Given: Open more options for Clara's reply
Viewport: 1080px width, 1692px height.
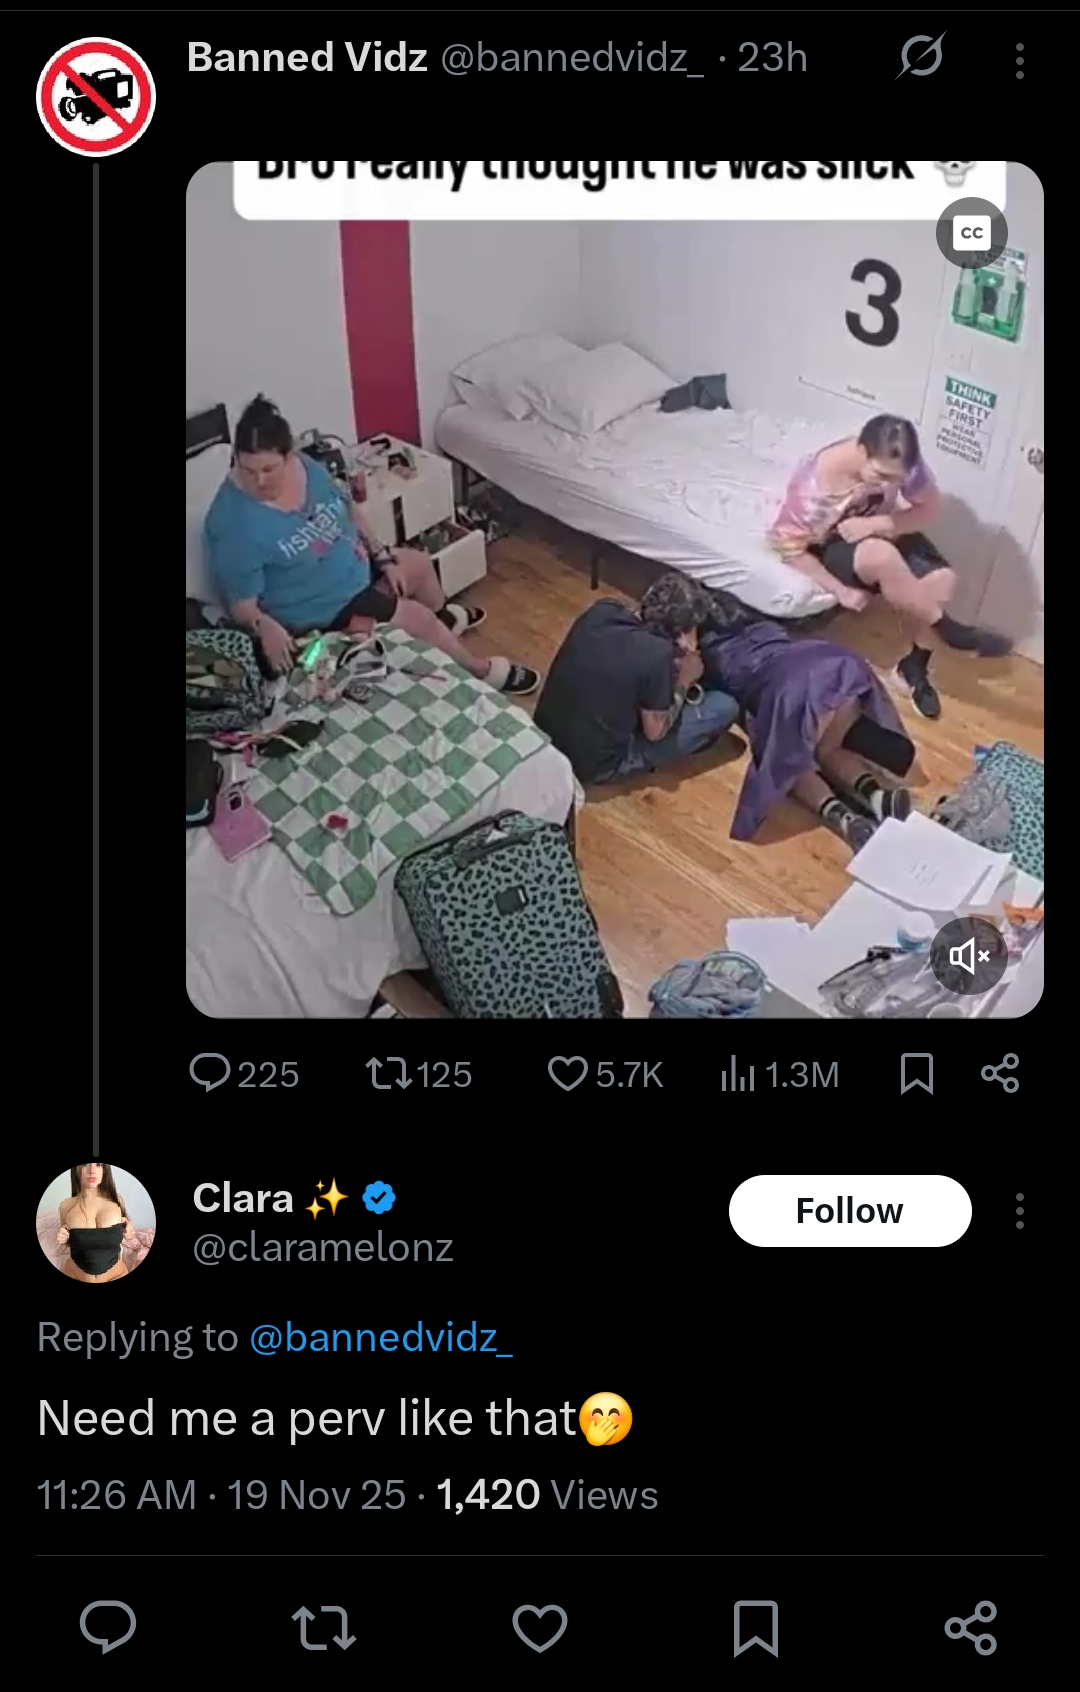Looking at the screenshot, I should click(x=1019, y=1211).
